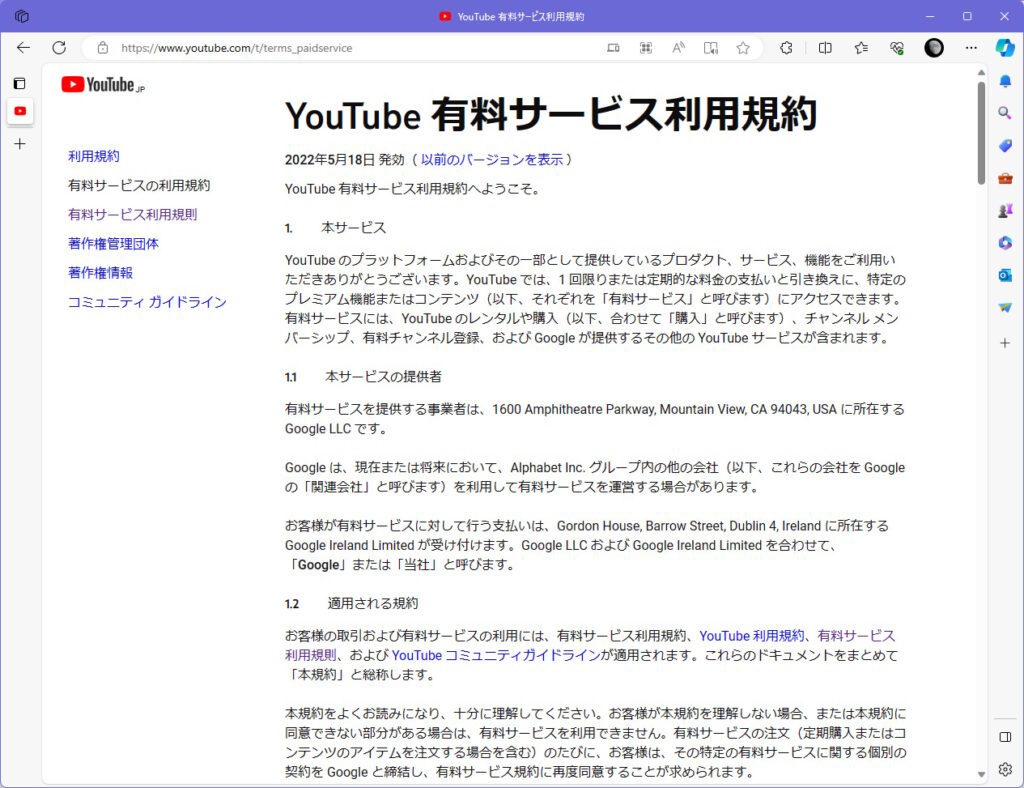Click the page scrollbar down arrow

(981, 774)
